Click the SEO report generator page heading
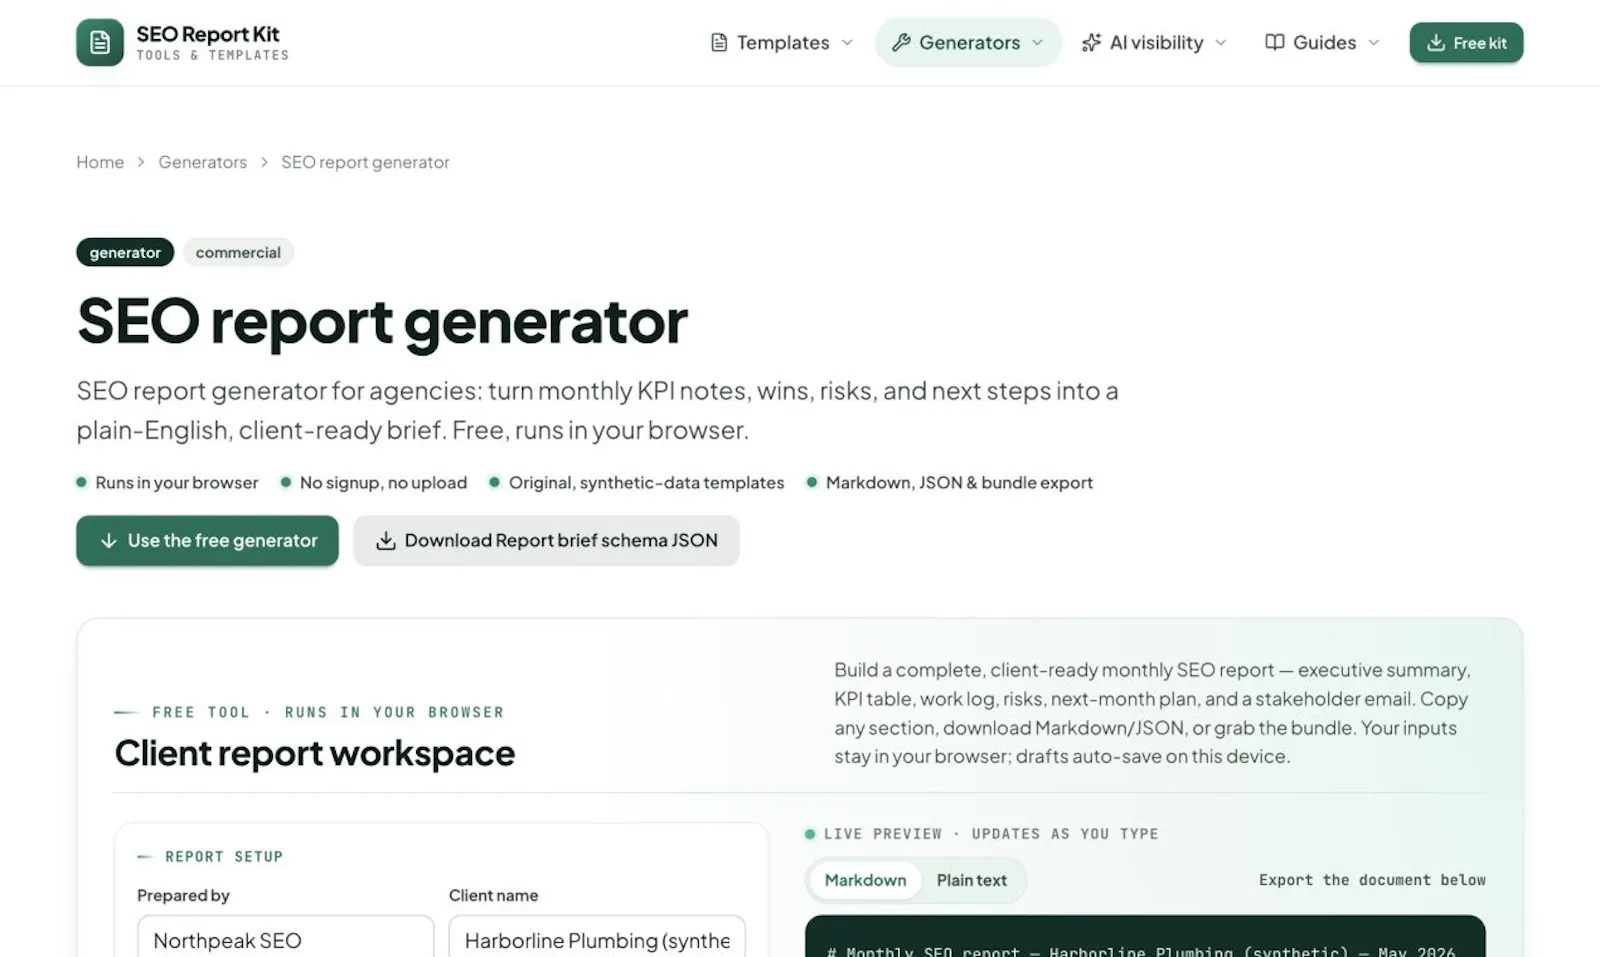The width and height of the screenshot is (1600, 957). pyautogui.click(x=382, y=321)
